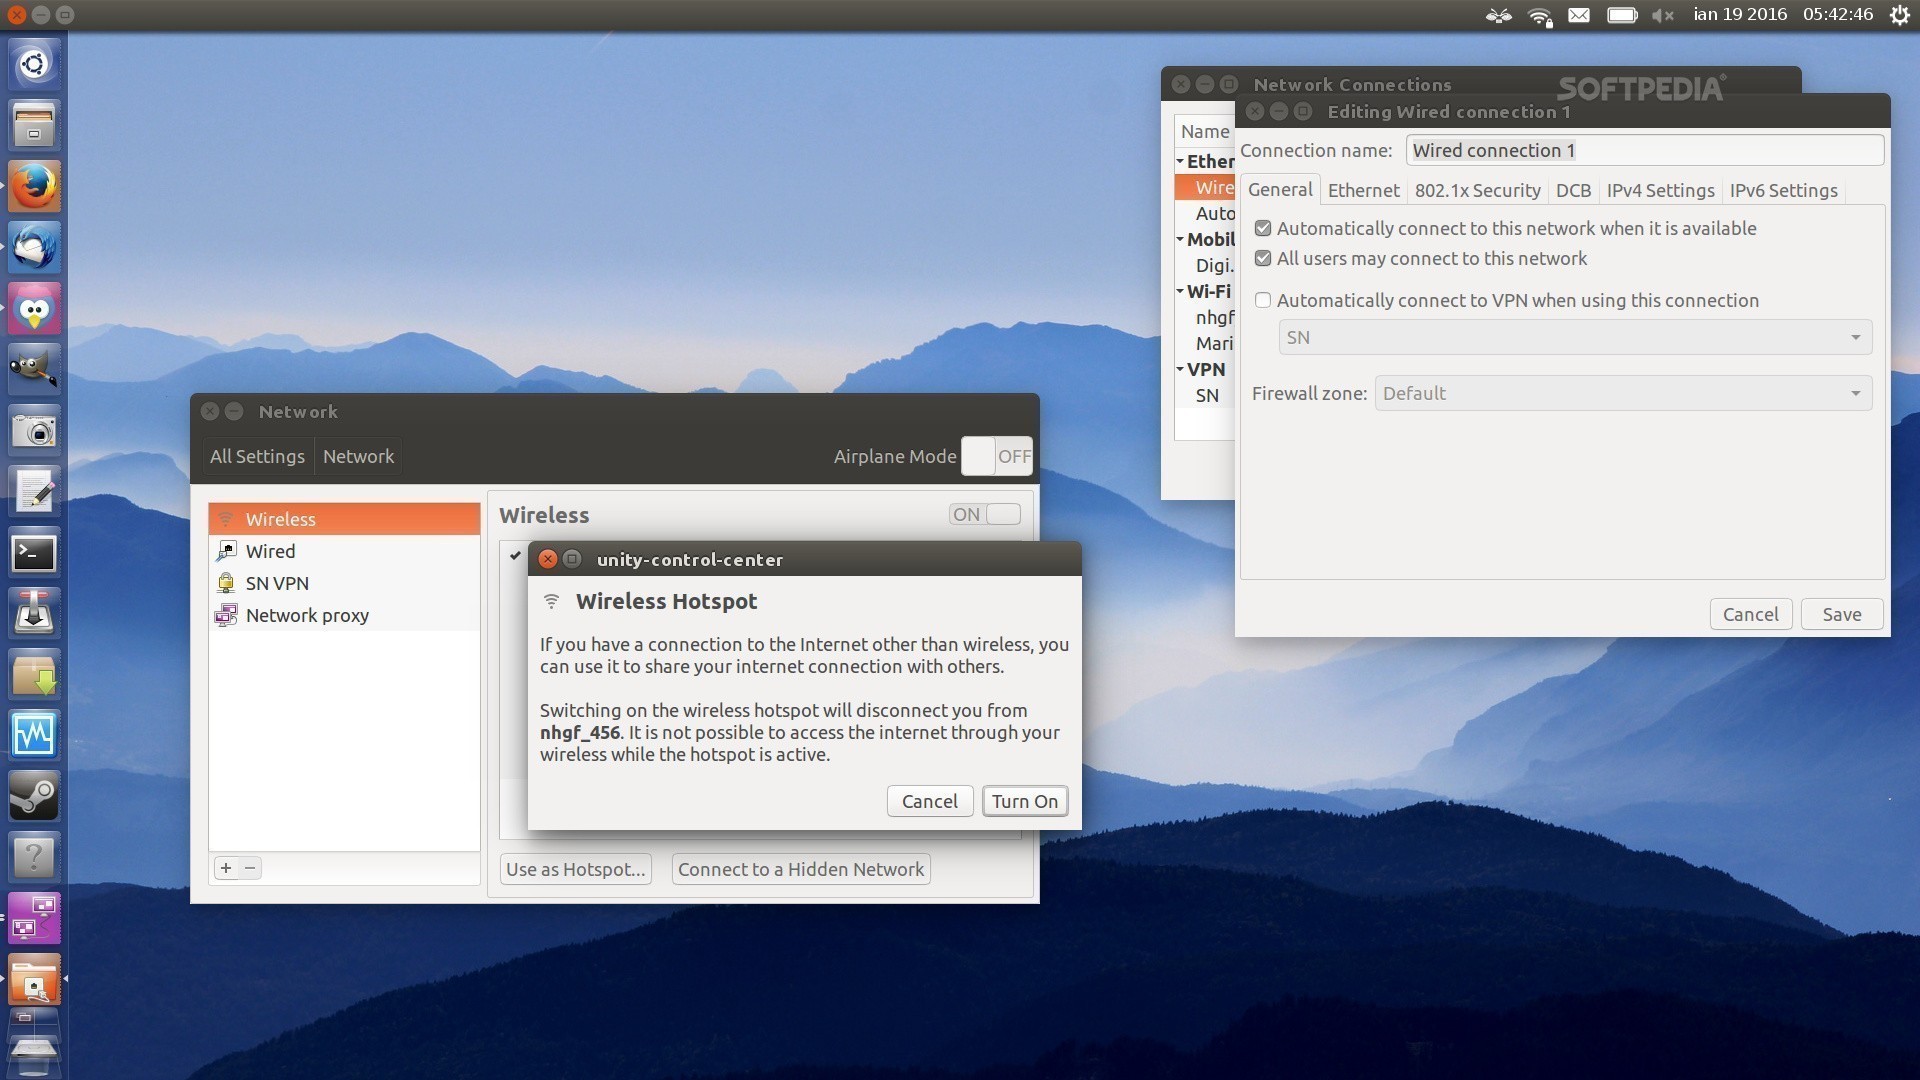This screenshot has width=1920, height=1080.
Task: Switch to 802.1x Security tab
Action: point(1476,190)
